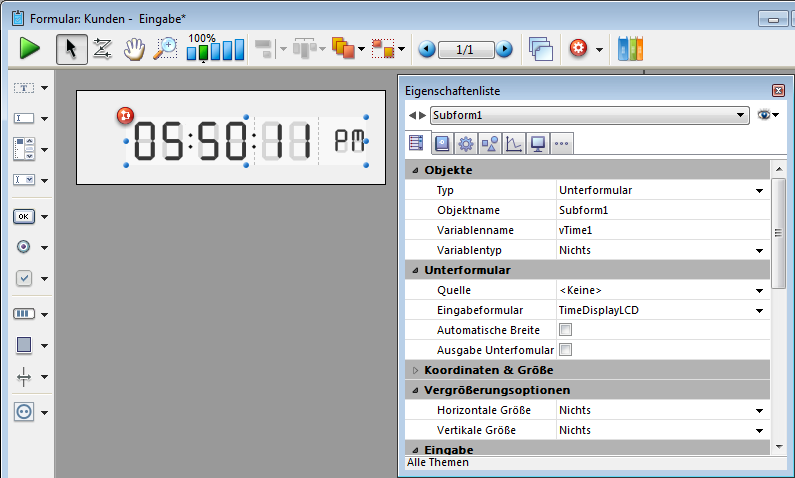Select the entry order tool

pyautogui.click(x=102, y=48)
